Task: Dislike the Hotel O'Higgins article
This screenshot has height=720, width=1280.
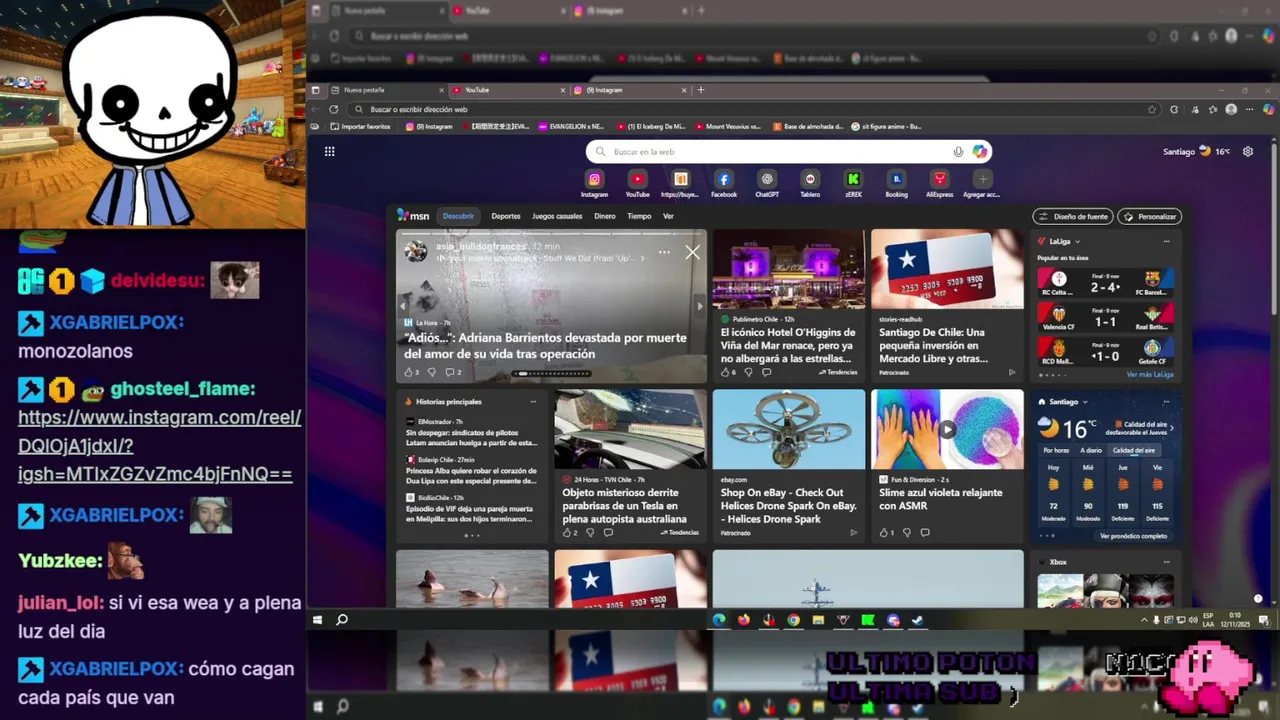Action: [748, 372]
